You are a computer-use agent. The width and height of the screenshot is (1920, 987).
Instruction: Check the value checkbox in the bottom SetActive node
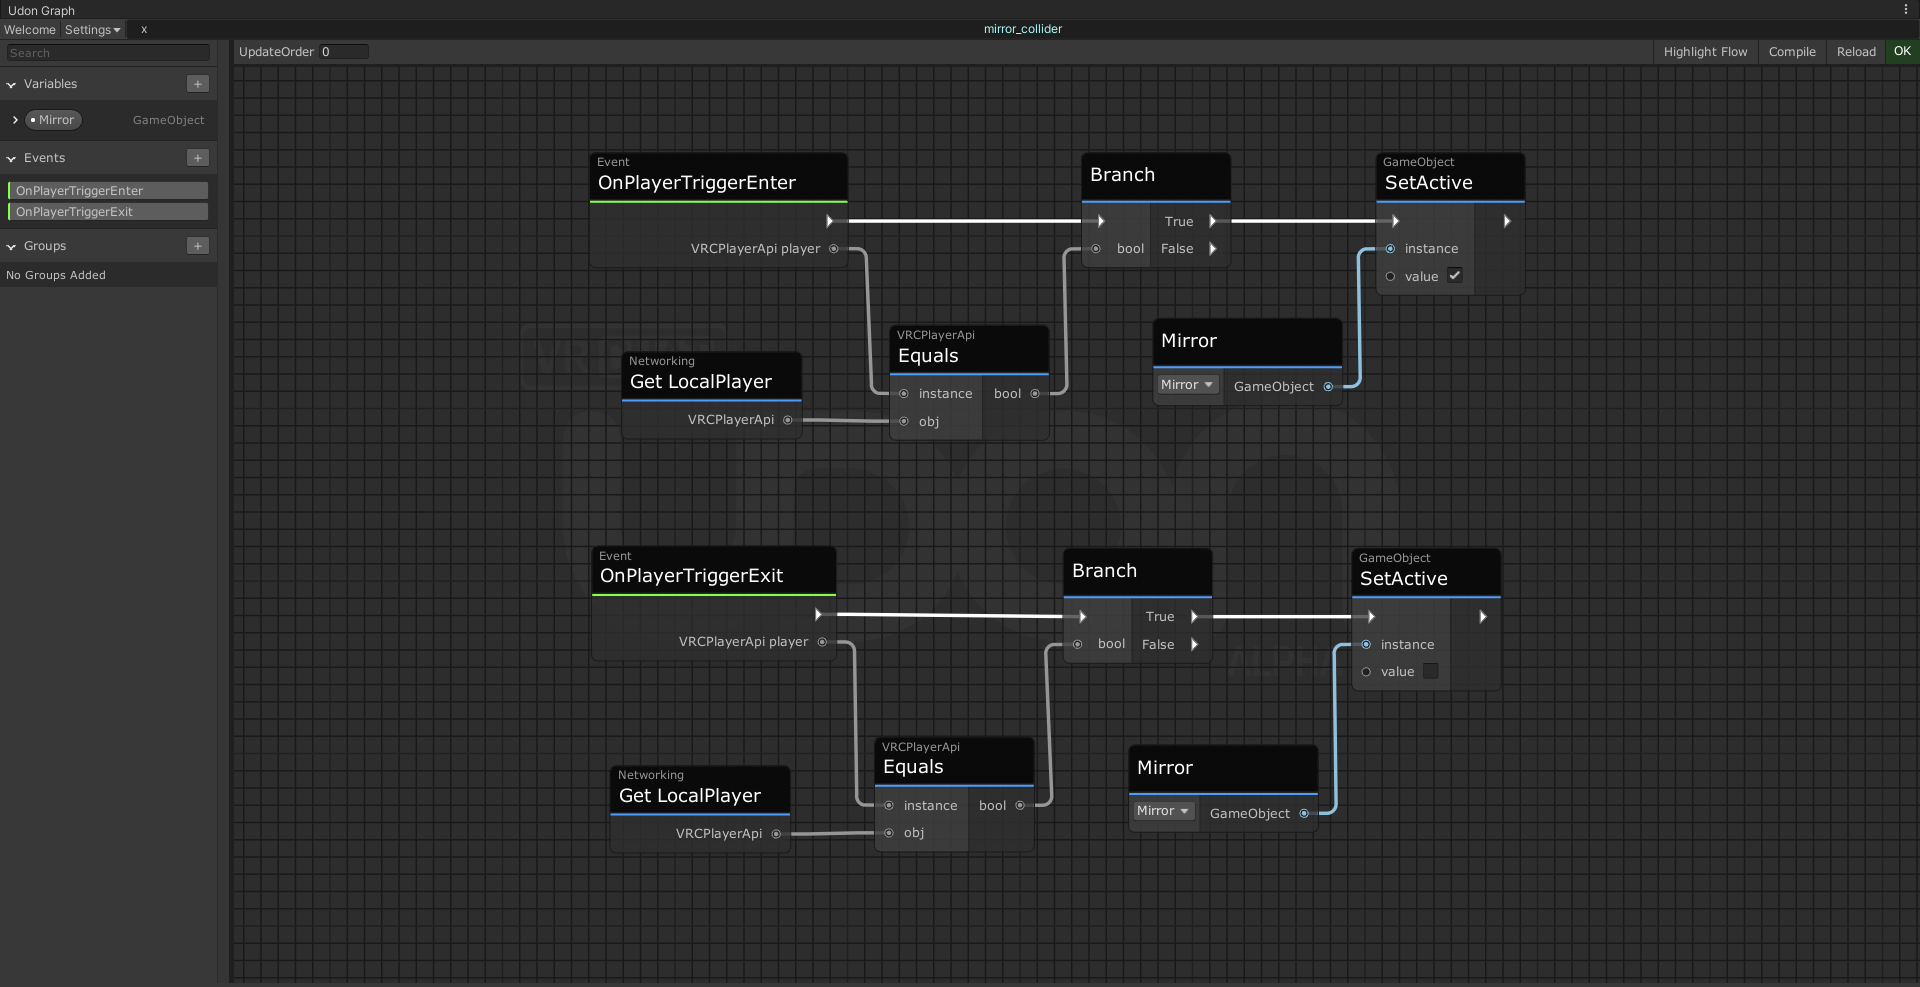coord(1431,672)
